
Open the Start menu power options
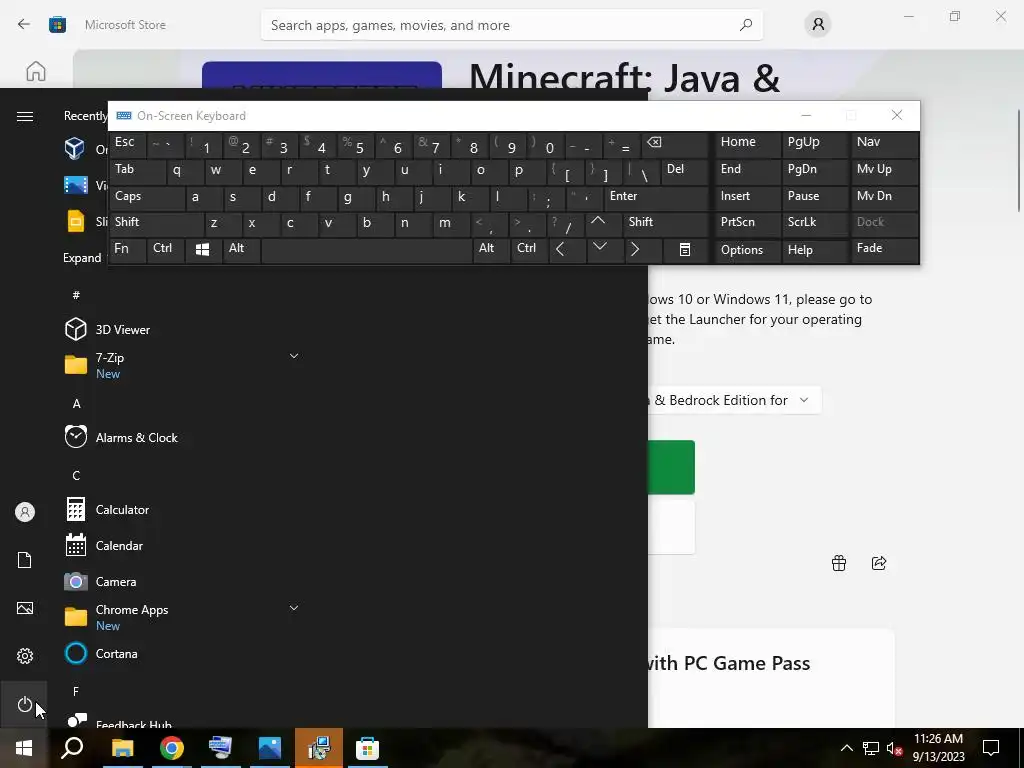click(x=24, y=704)
